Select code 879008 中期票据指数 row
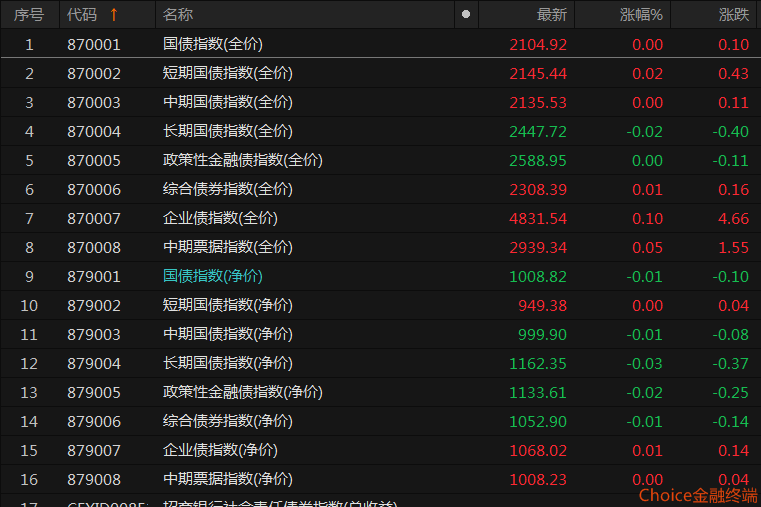Screen dimensions: 761x507 94,479
